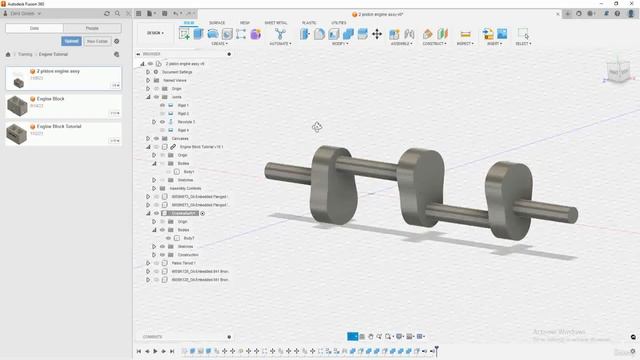Select the Move/Copy arrows tool
Screen dimensions: 640x360
coord(377,34)
